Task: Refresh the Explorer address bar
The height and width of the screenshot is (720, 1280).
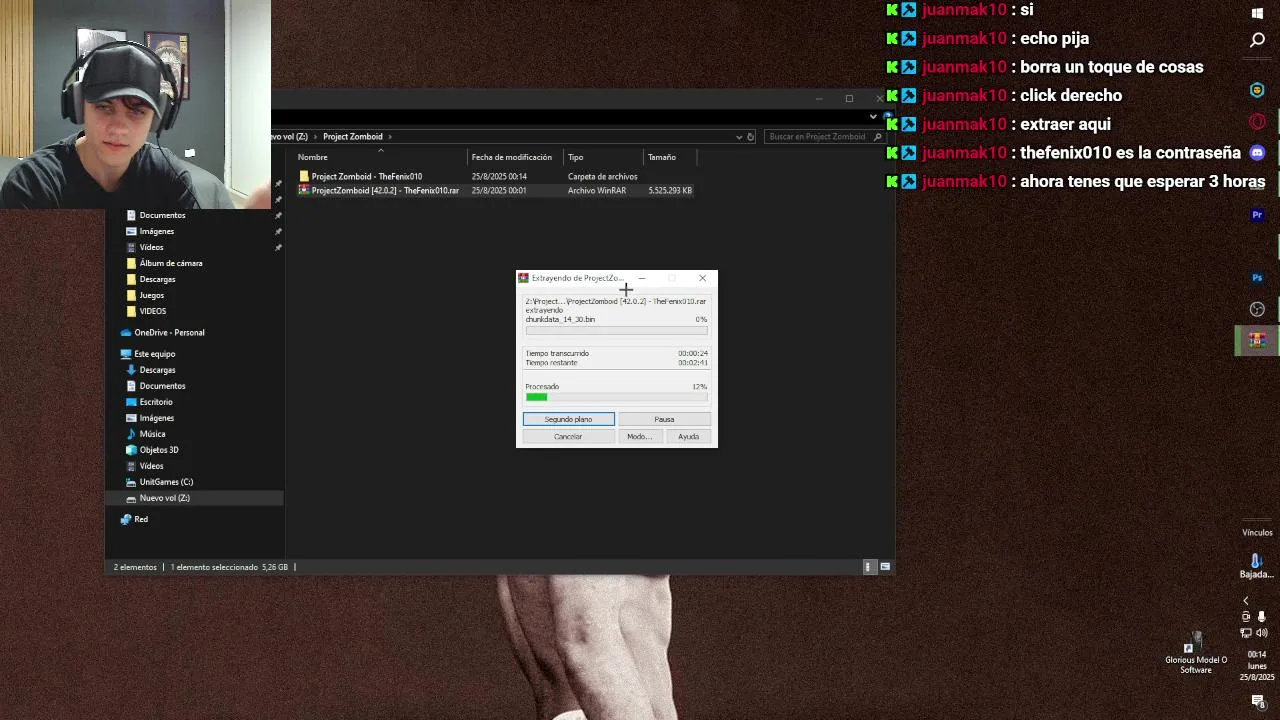Action: pos(750,137)
